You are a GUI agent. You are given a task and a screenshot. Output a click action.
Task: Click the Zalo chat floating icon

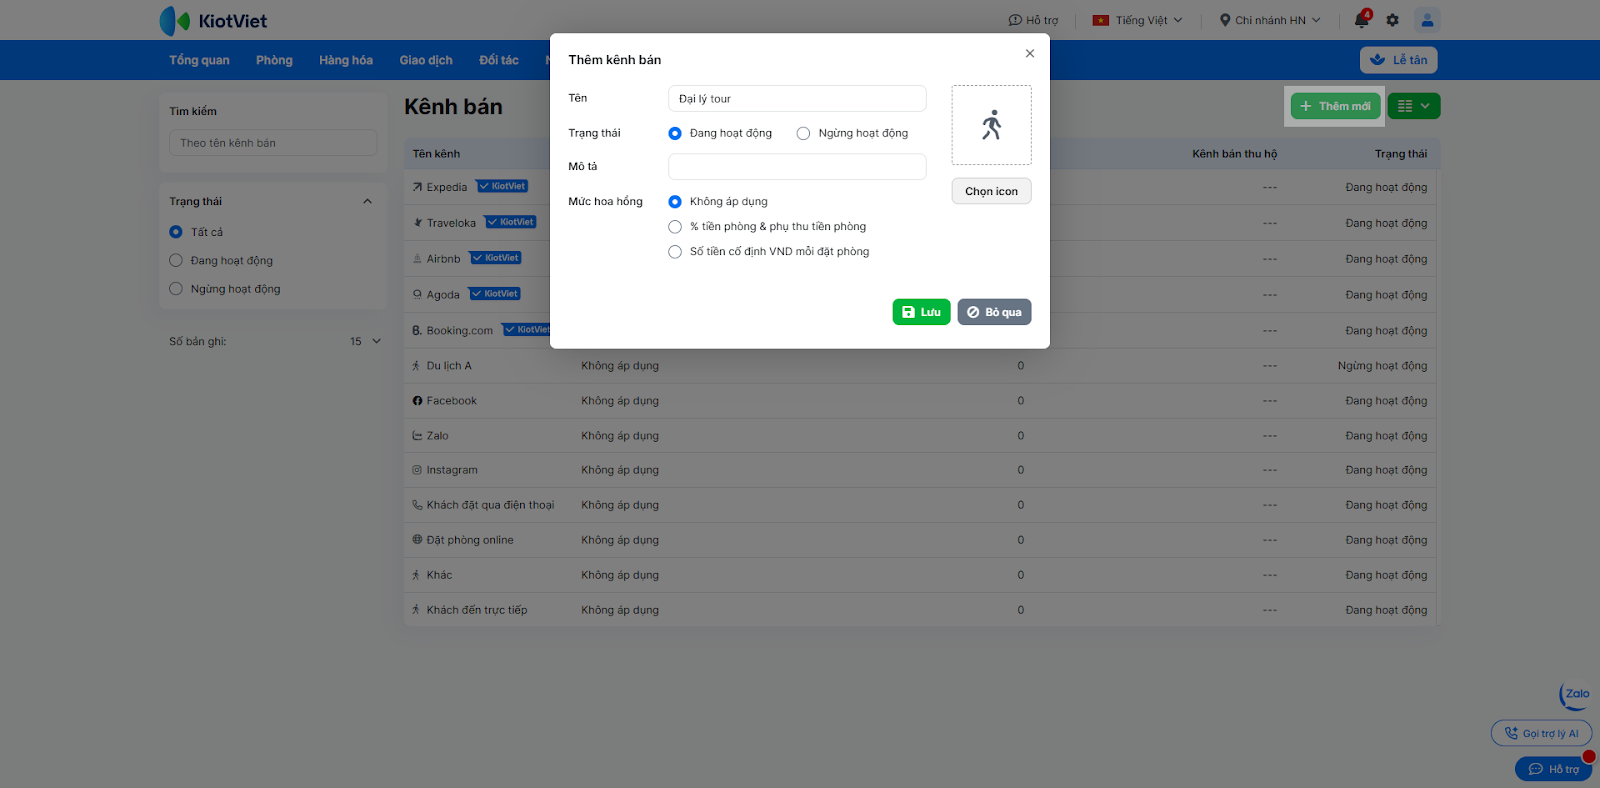(1575, 694)
